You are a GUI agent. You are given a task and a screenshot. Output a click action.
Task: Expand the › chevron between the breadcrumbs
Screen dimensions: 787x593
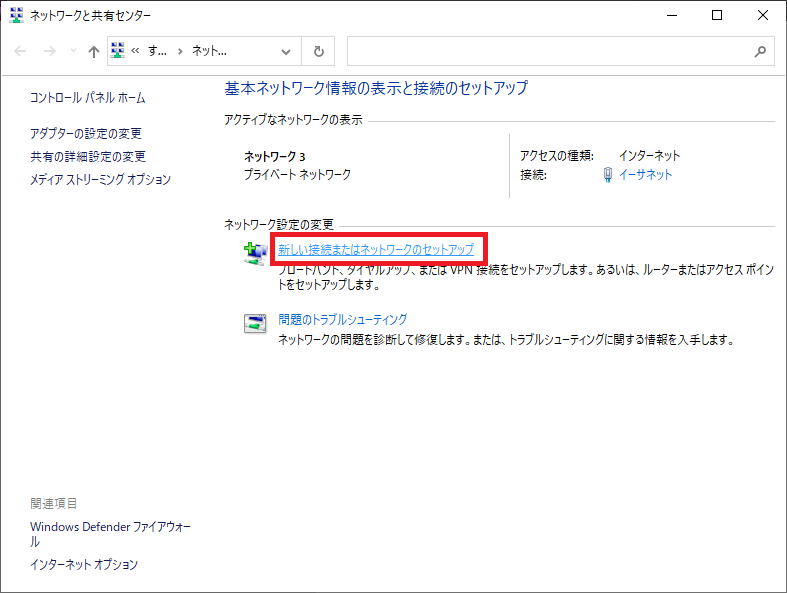point(180,51)
